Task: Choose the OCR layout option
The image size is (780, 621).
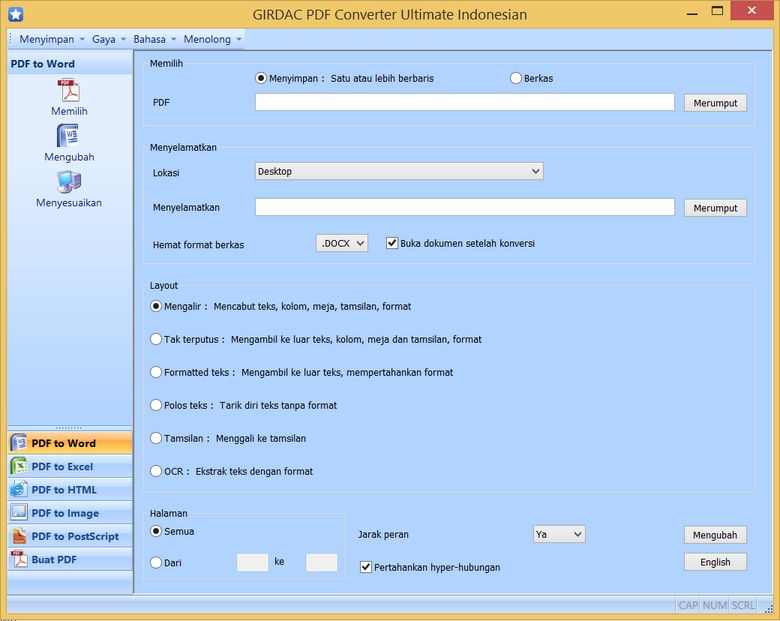Action: [x=156, y=471]
